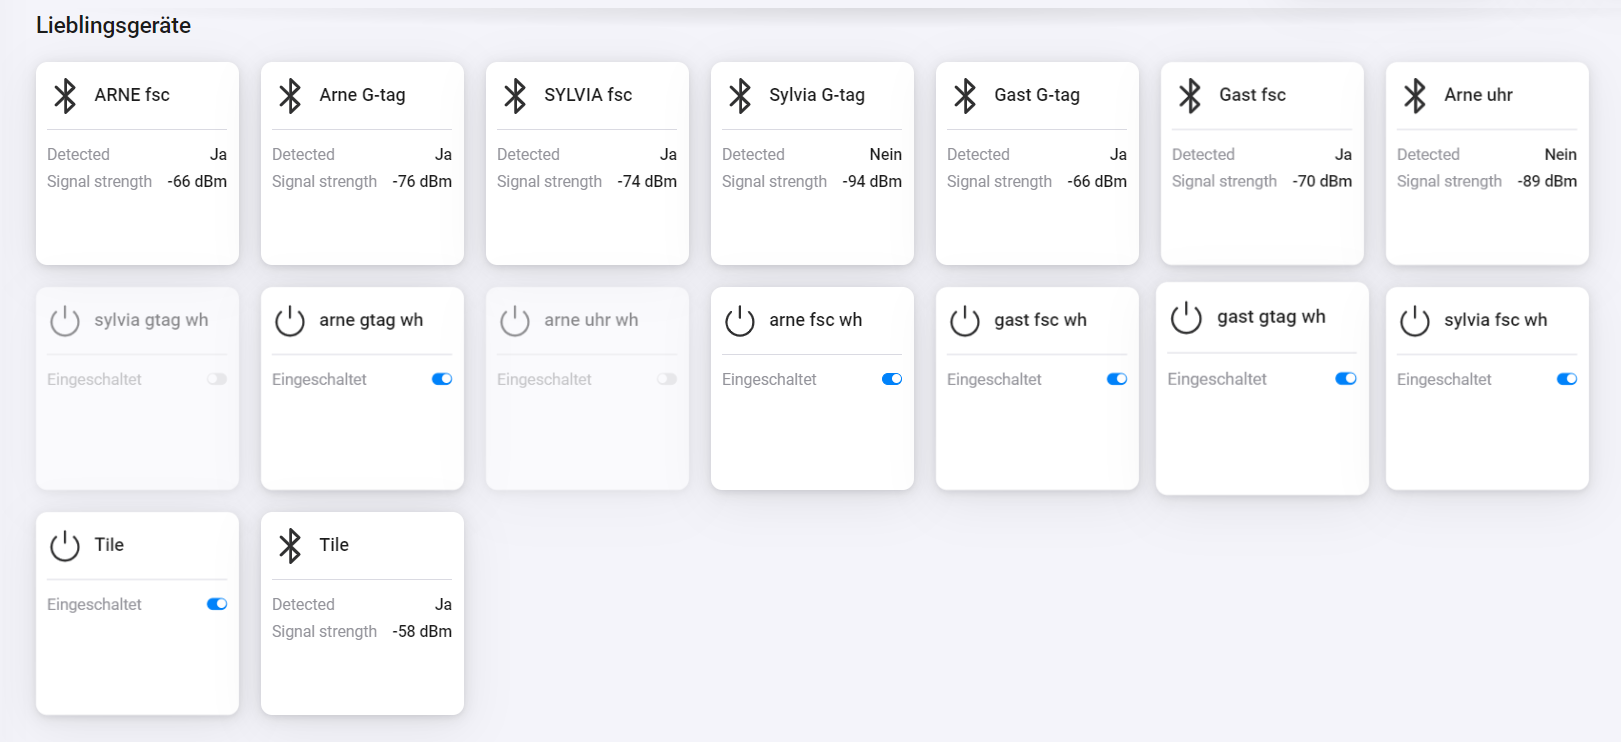1621x742 pixels.
Task: Open the 'Gast G-tag' title text
Action: click(1037, 95)
